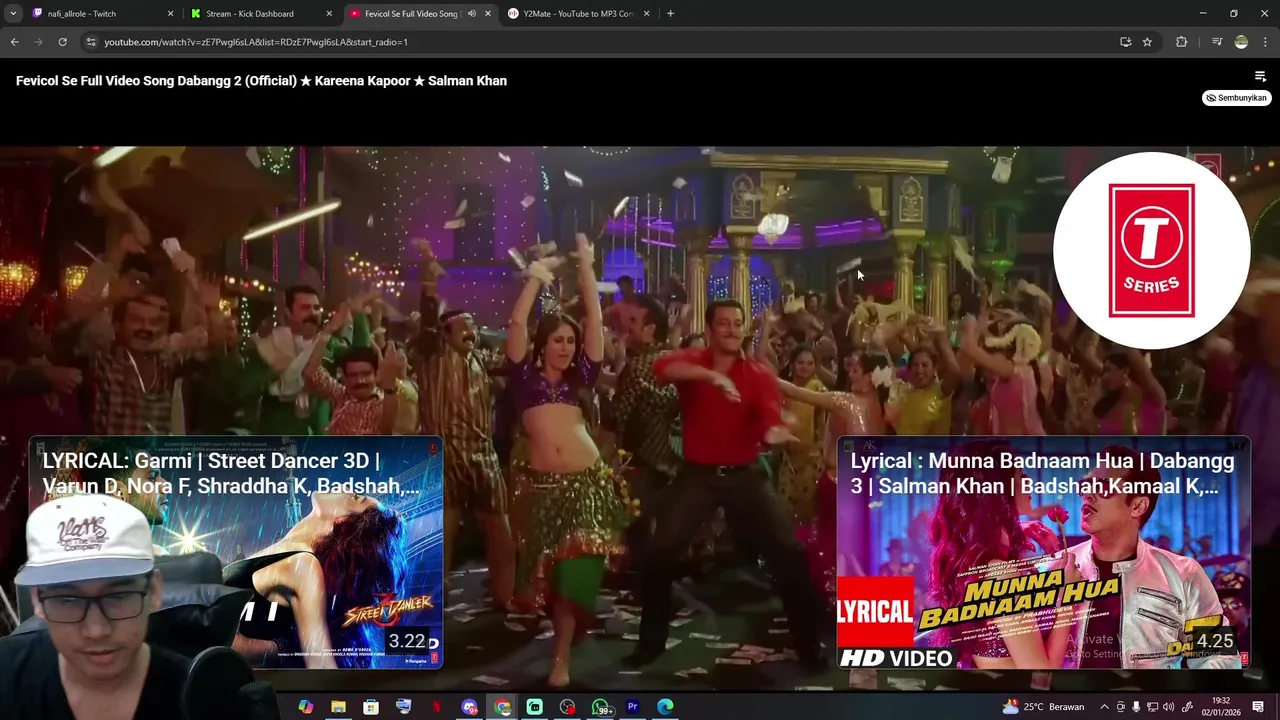Image resolution: width=1280 pixels, height=720 pixels.
Task: Click the Sembunyikan hide button
Action: [1236, 98]
